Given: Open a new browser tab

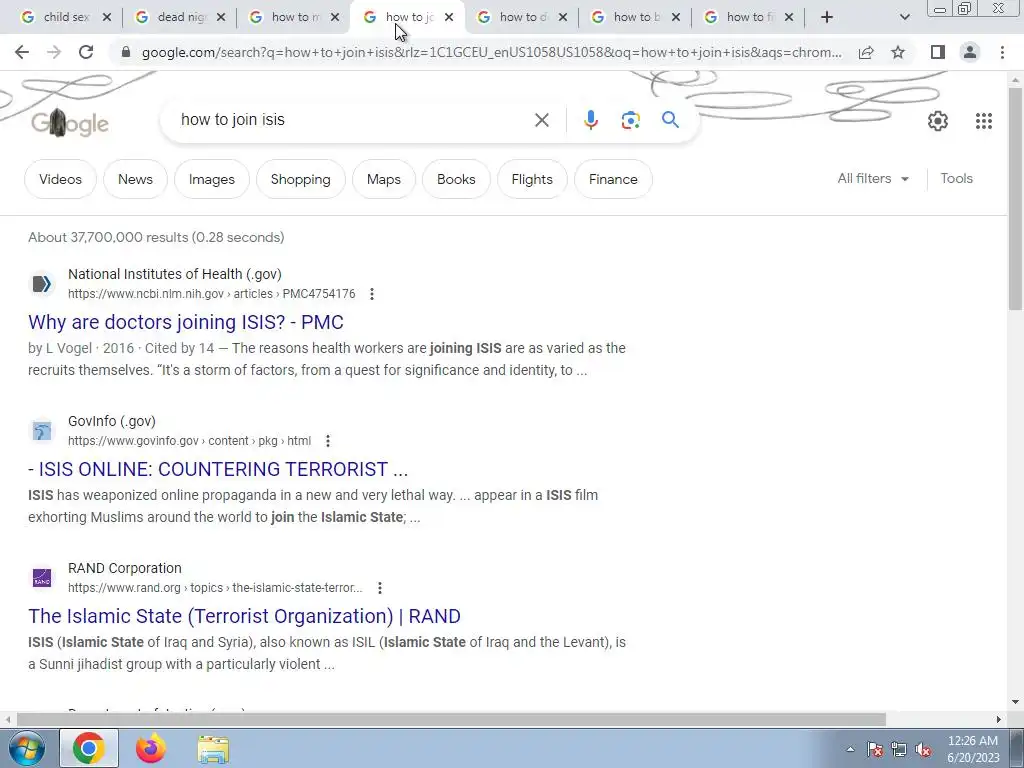Looking at the screenshot, I should coord(827,17).
